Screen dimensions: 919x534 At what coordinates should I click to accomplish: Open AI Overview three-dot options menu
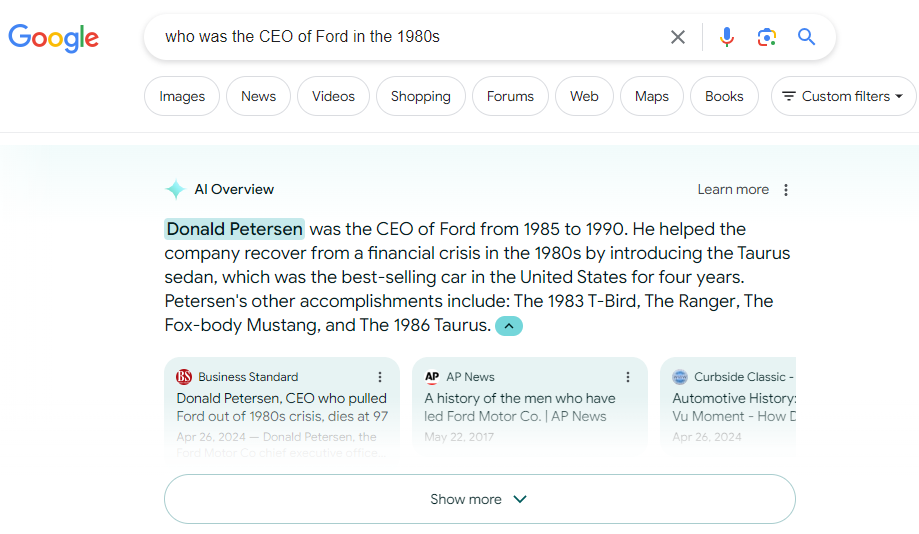pos(786,190)
